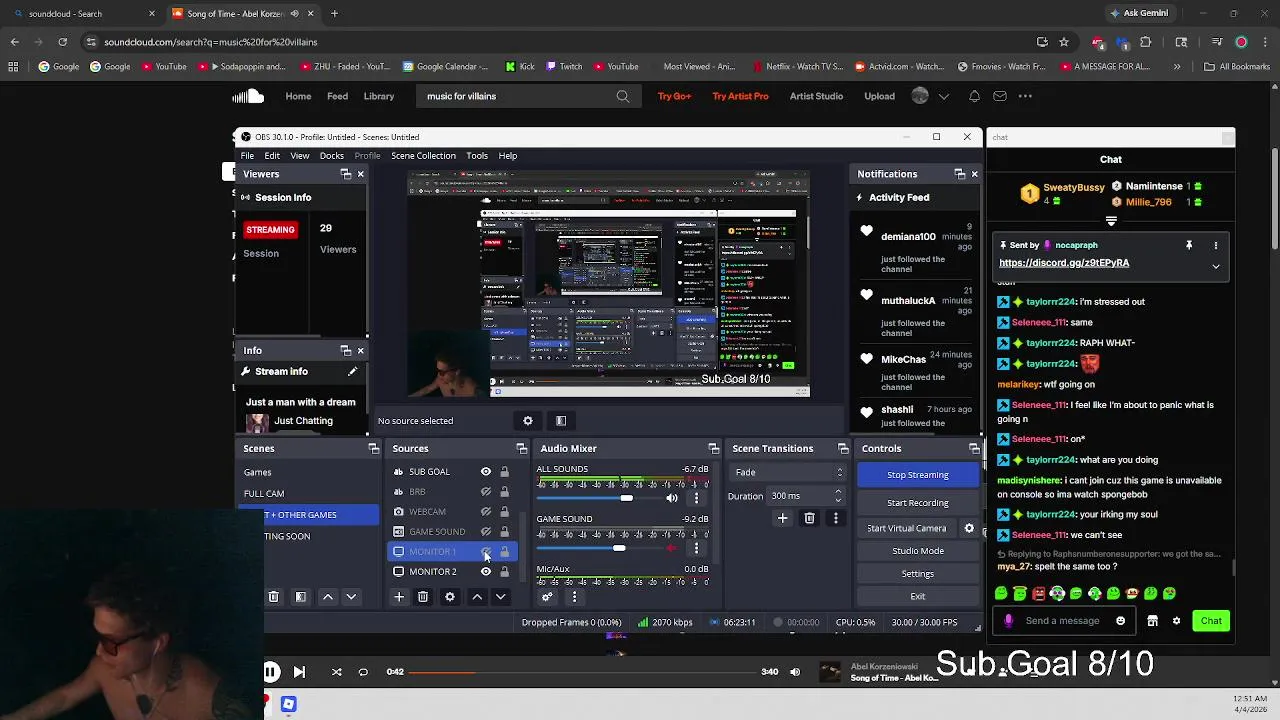Open advanced audio properties gears icon
Viewport: 1280px width, 720px height.
click(547, 597)
